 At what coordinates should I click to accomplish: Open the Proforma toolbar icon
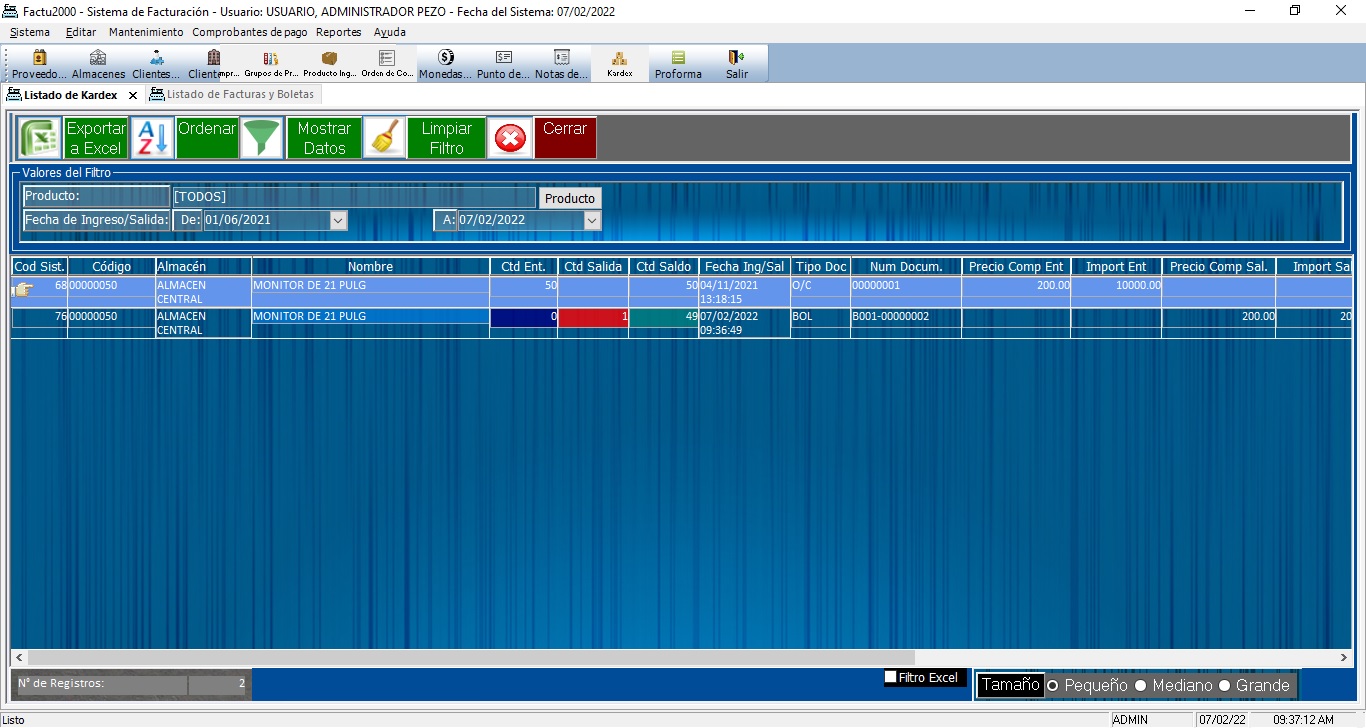pos(678,64)
